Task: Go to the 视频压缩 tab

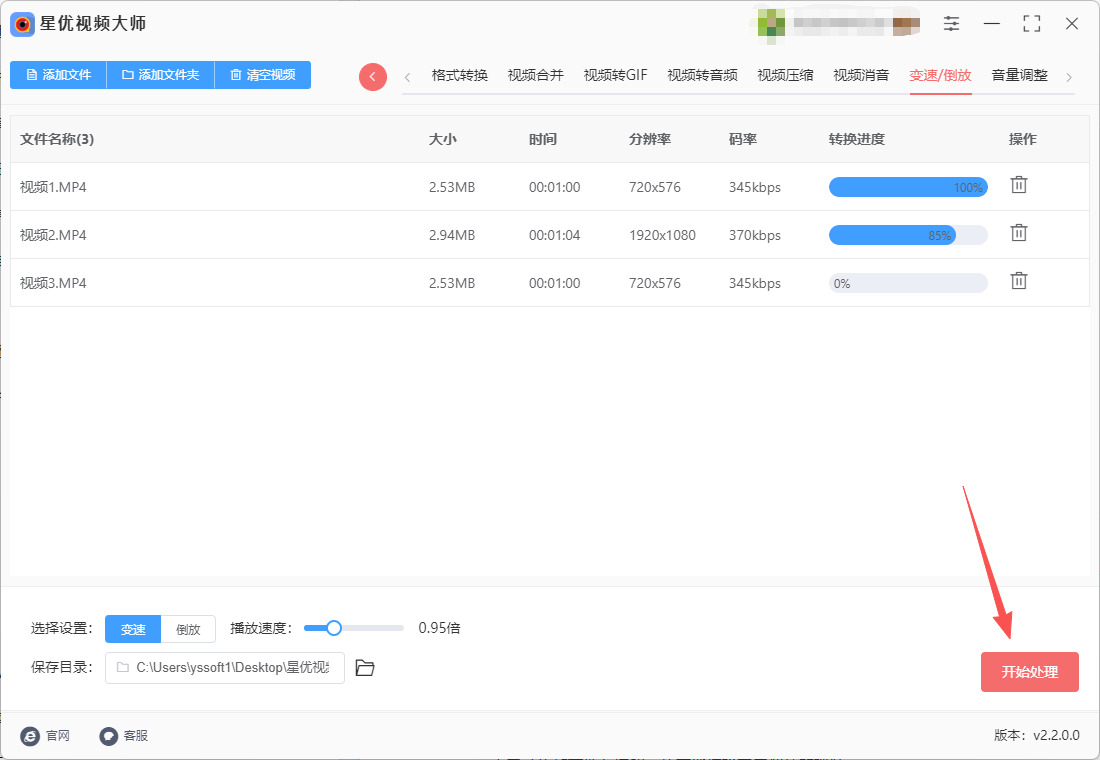Action: pos(785,76)
